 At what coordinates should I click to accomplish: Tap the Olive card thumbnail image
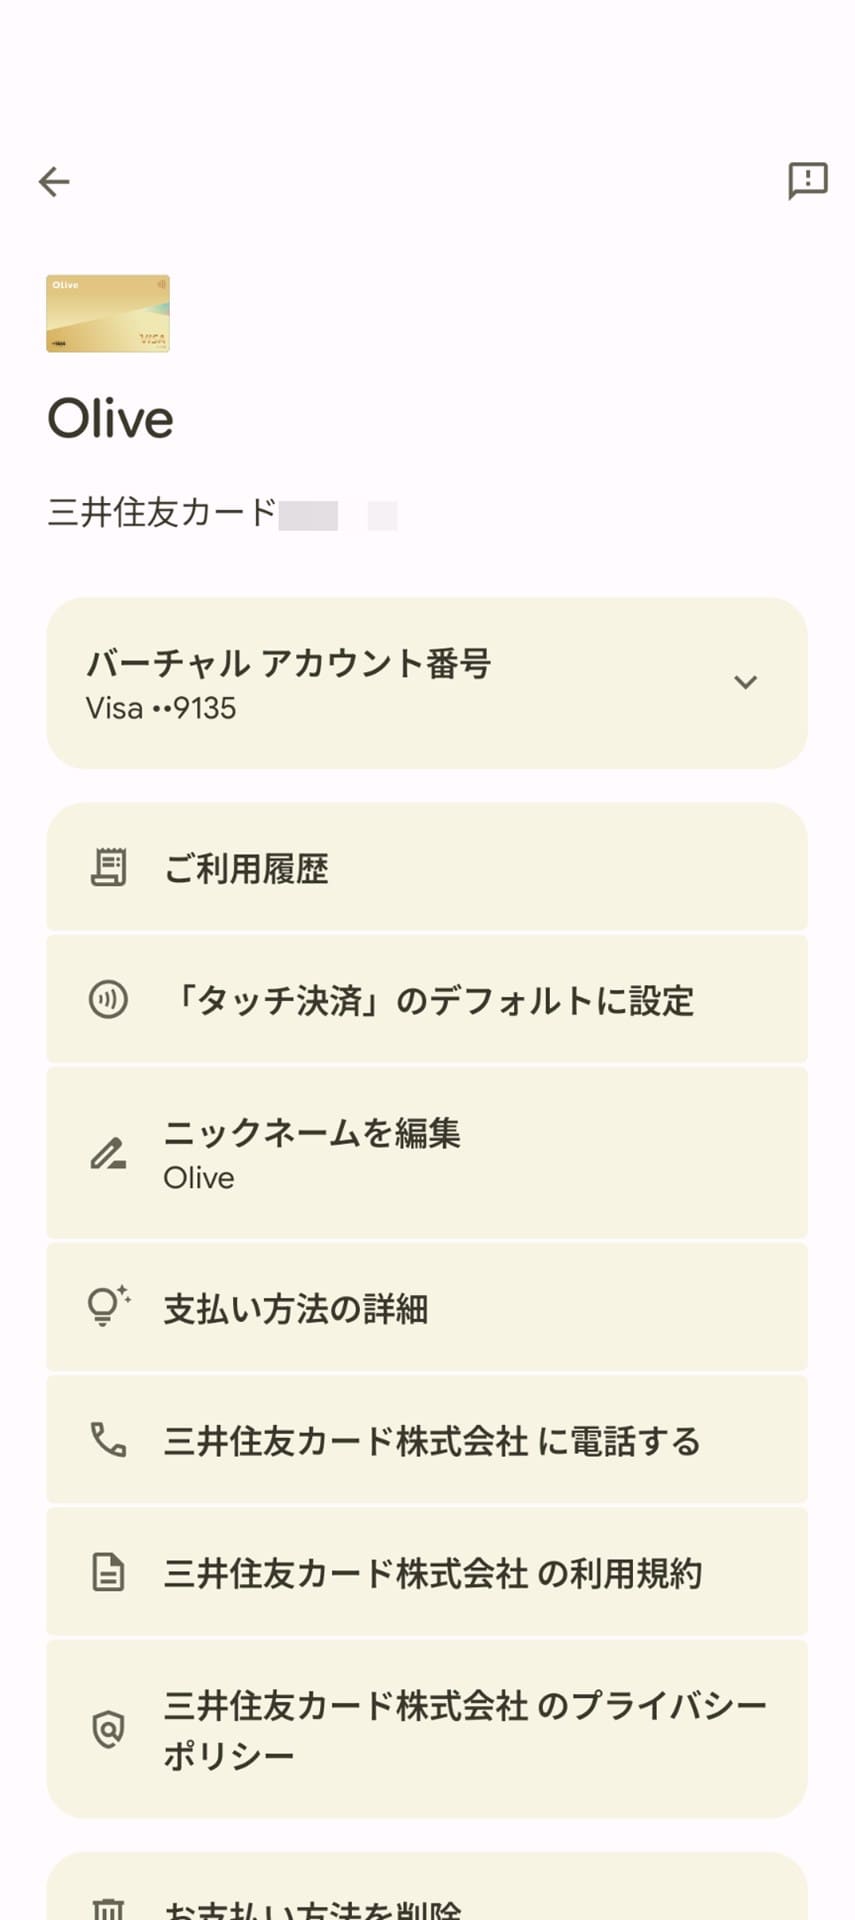click(x=108, y=314)
